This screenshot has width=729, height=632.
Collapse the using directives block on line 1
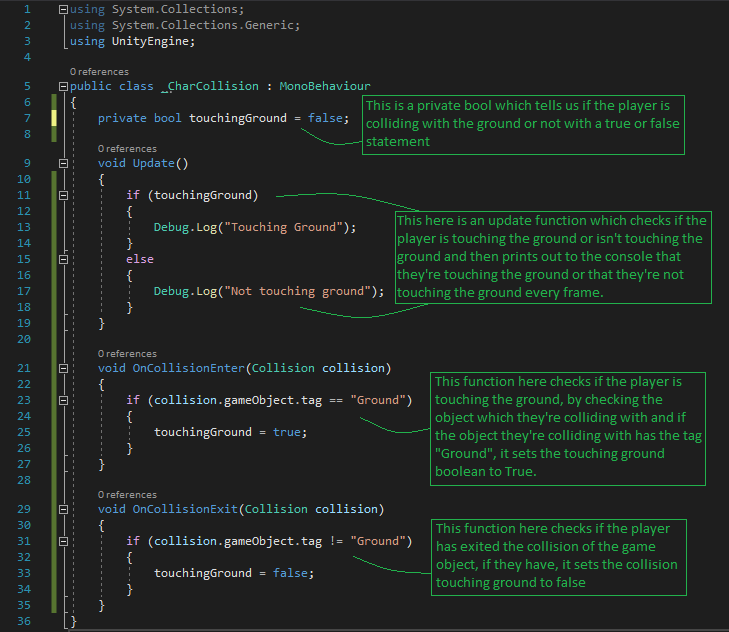[x=65, y=9]
